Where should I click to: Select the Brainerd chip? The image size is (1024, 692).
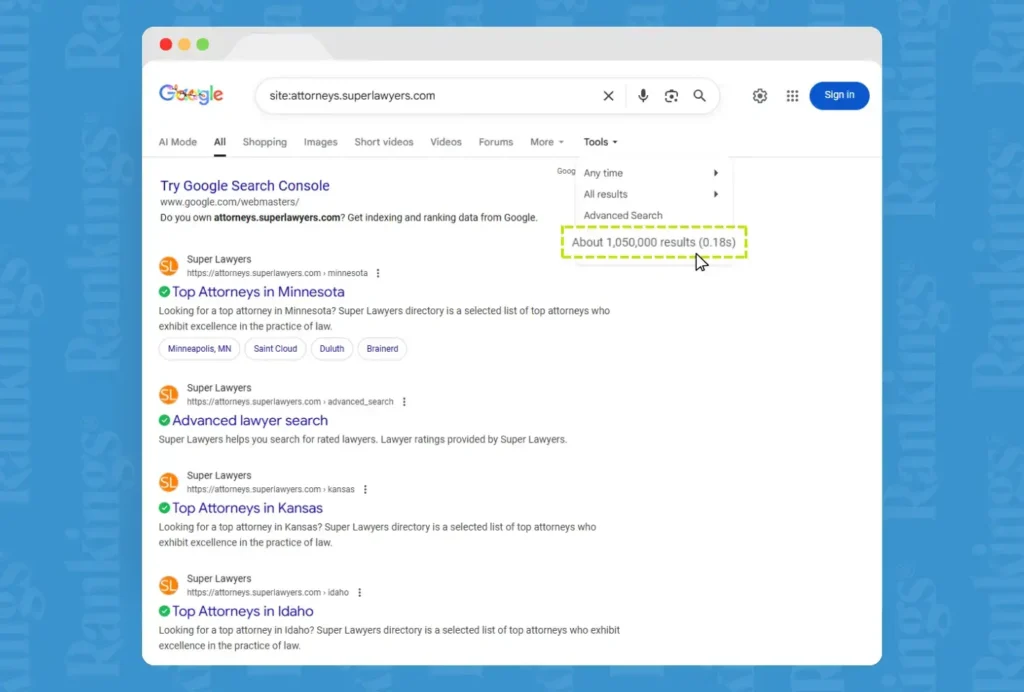pyautogui.click(x=382, y=349)
